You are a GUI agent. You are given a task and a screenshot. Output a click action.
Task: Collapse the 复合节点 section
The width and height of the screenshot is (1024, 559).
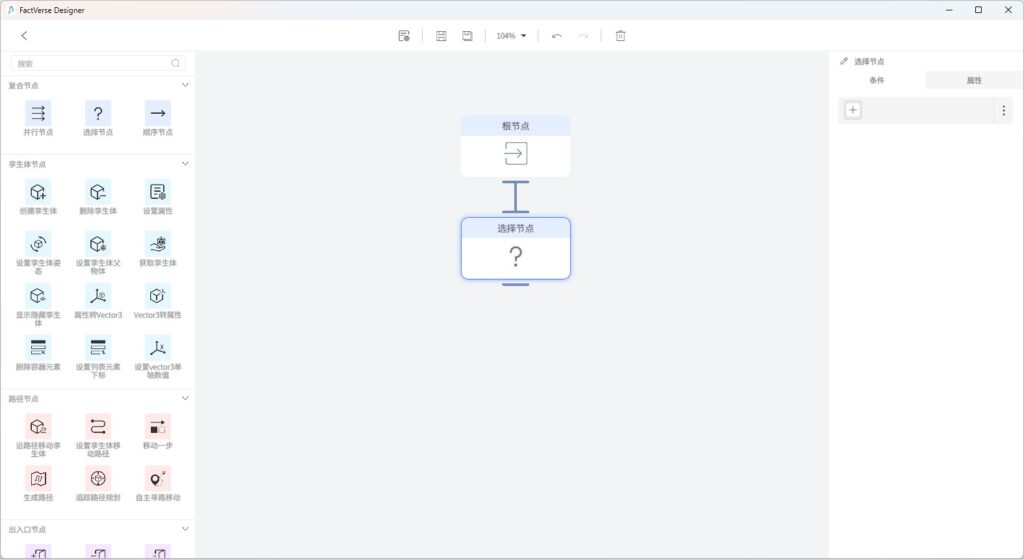[185, 85]
